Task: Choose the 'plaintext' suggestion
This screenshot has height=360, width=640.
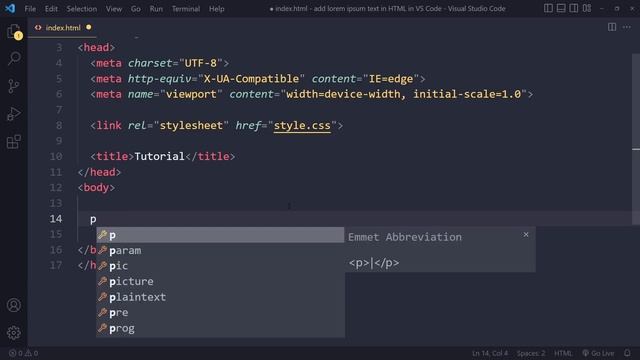Action: click(x=220, y=297)
